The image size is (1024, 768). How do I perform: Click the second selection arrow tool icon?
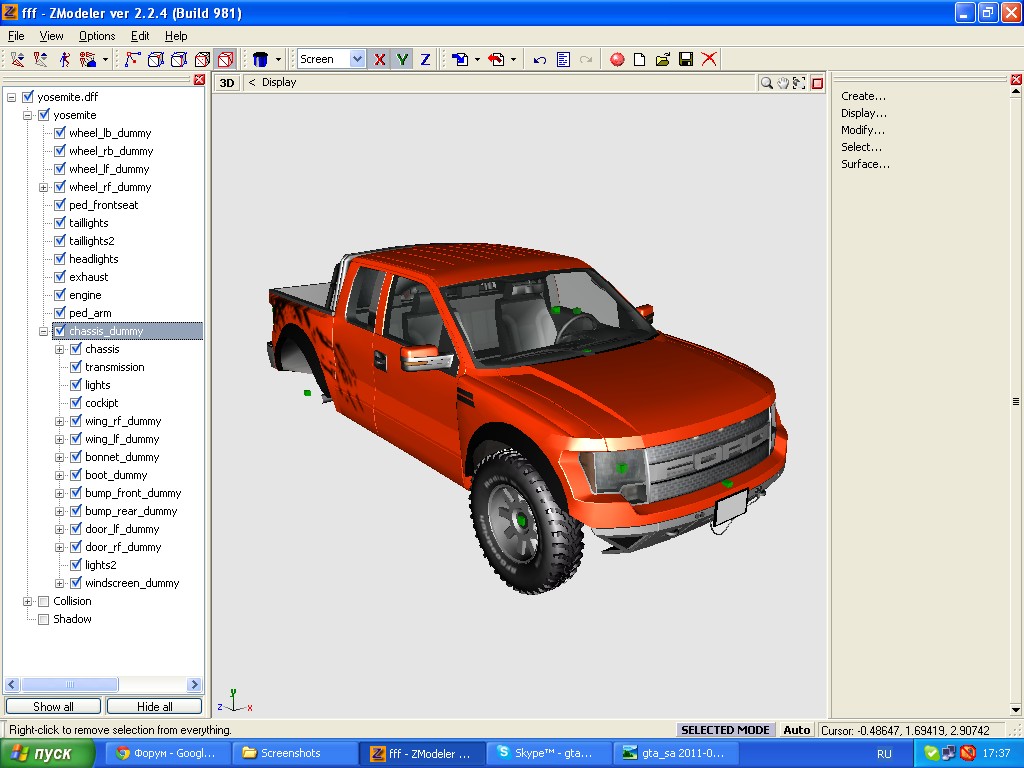tap(40, 59)
